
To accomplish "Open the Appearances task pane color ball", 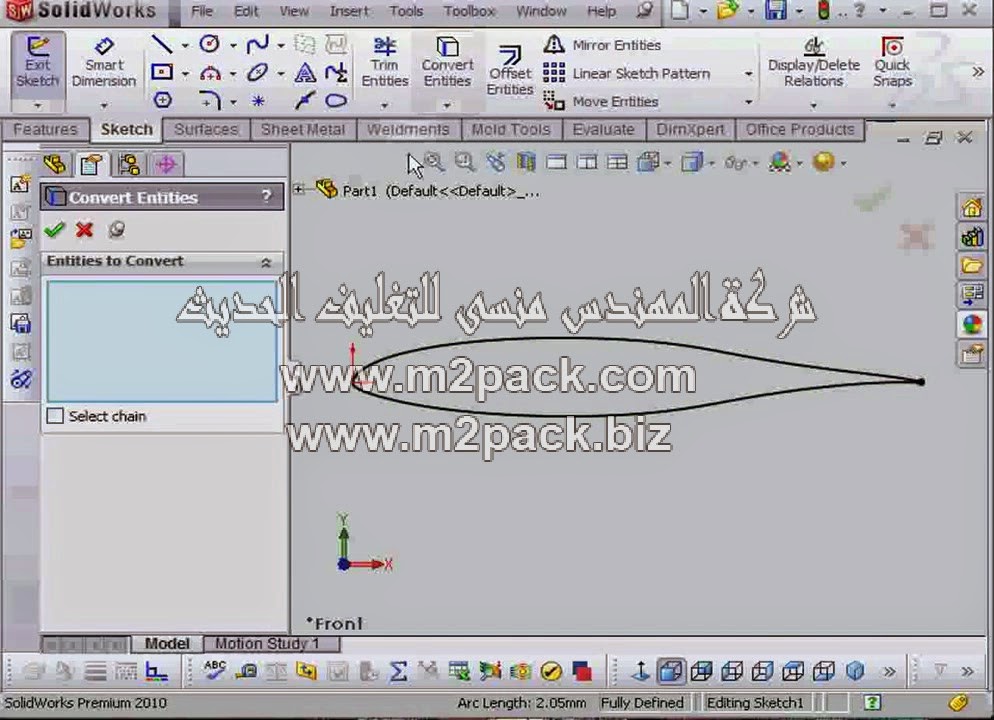I will tap(971, 324).
